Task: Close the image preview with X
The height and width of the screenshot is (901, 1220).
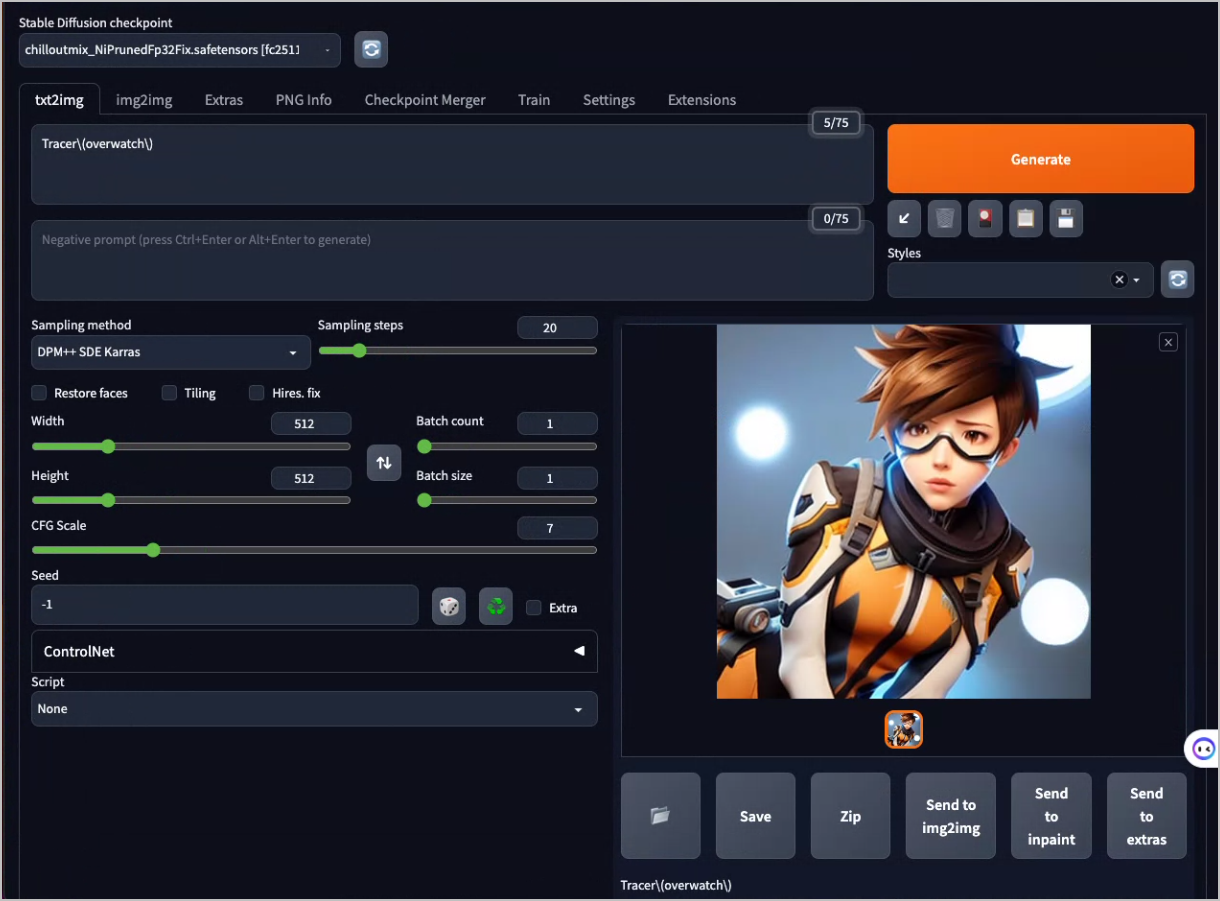Action: (x=1168, y=342)
